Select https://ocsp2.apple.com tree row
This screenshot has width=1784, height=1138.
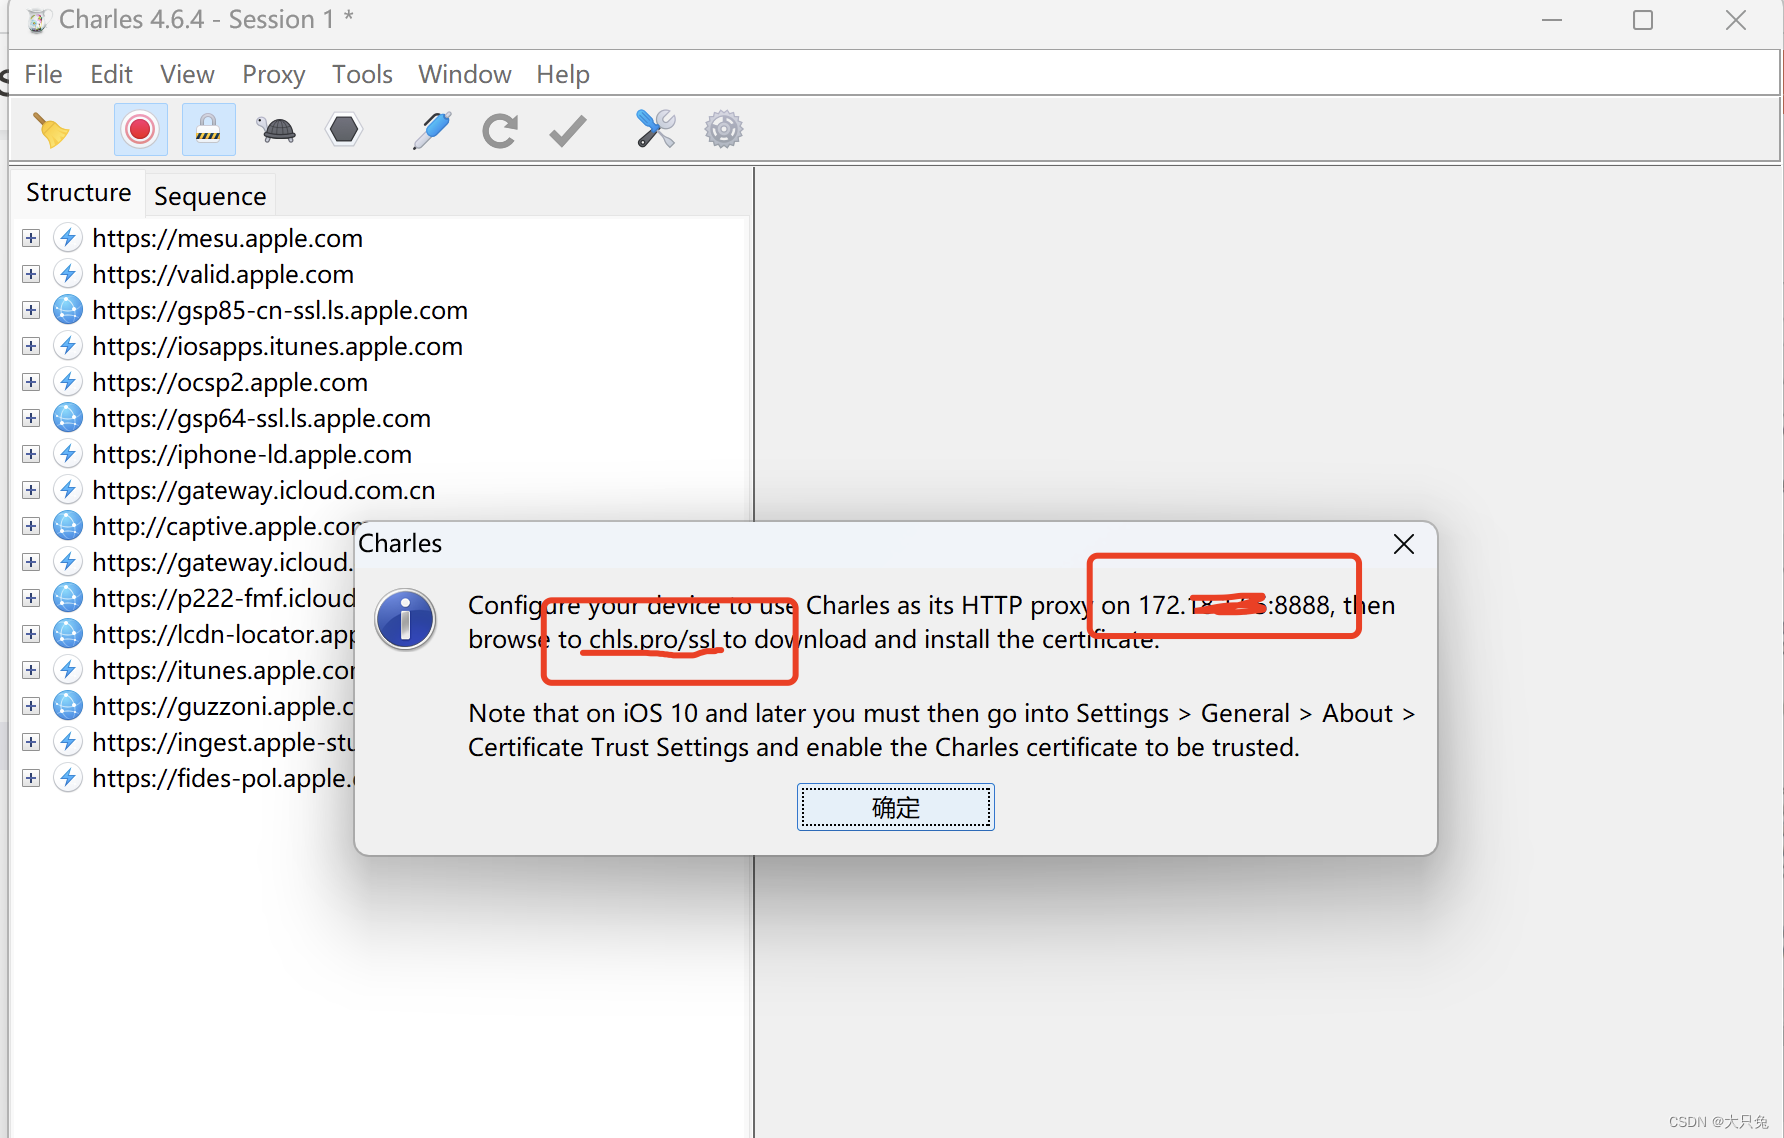230,382
